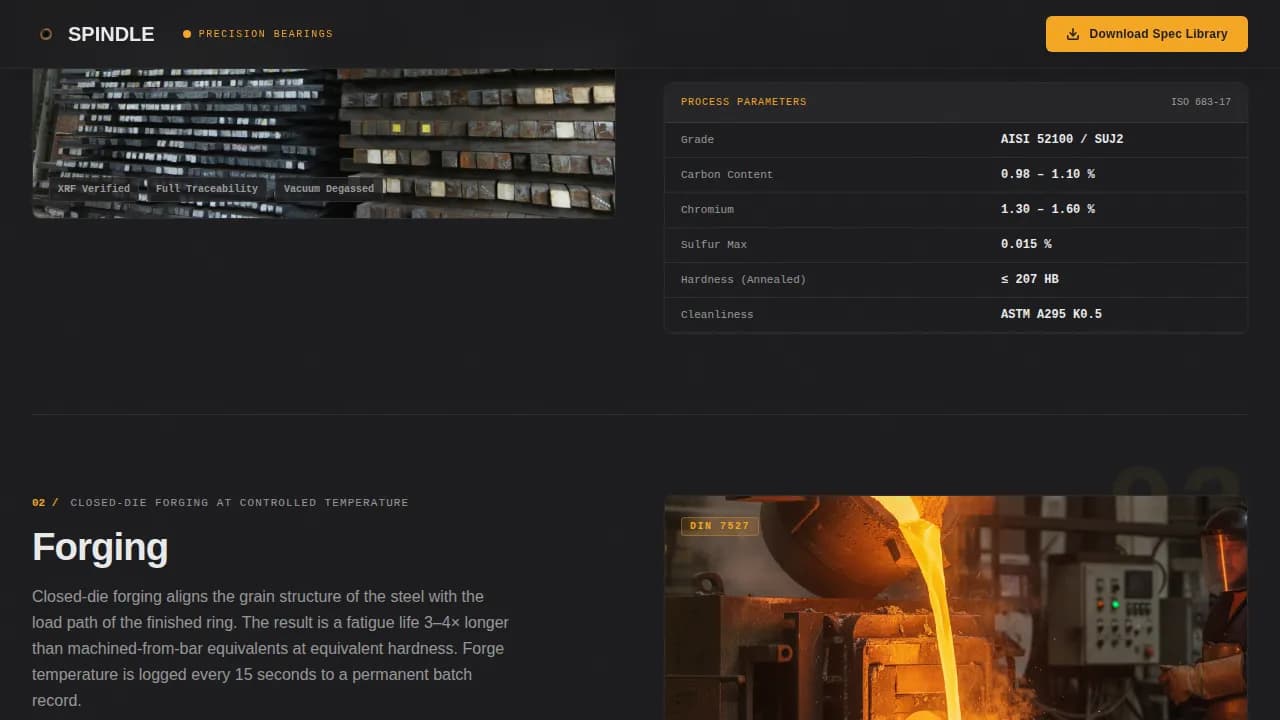Expand the PROCESS PARAMETERS panel header
1280x720 pixels.
click(x=743, y=101)
